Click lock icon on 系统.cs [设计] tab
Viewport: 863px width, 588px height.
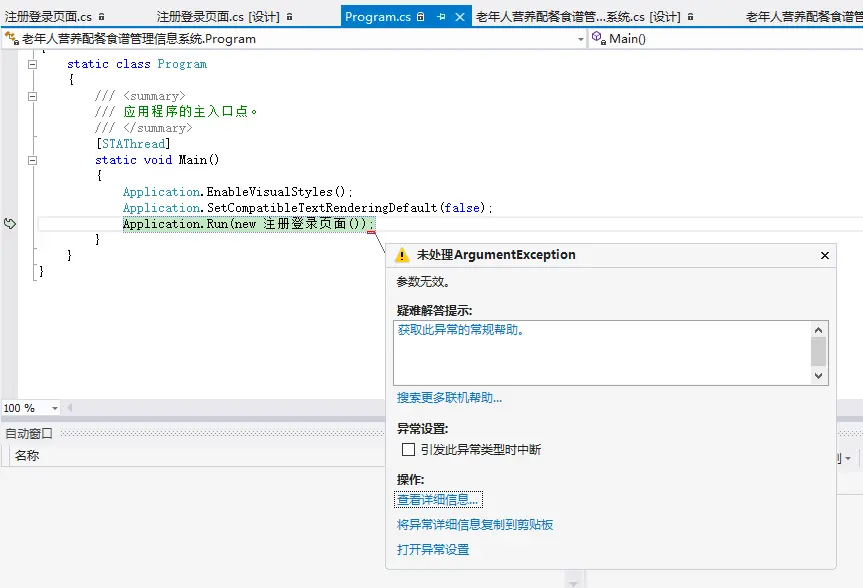690,17
